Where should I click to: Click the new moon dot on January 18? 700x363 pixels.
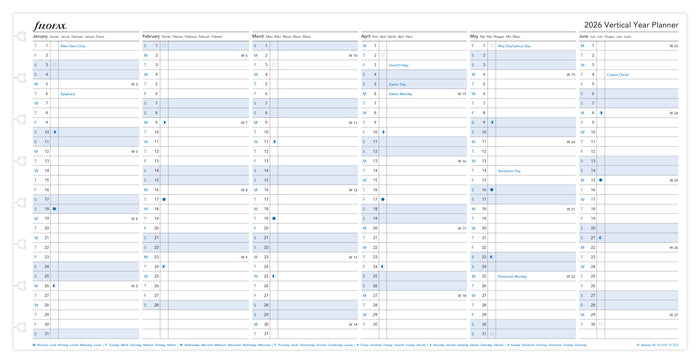54,209
